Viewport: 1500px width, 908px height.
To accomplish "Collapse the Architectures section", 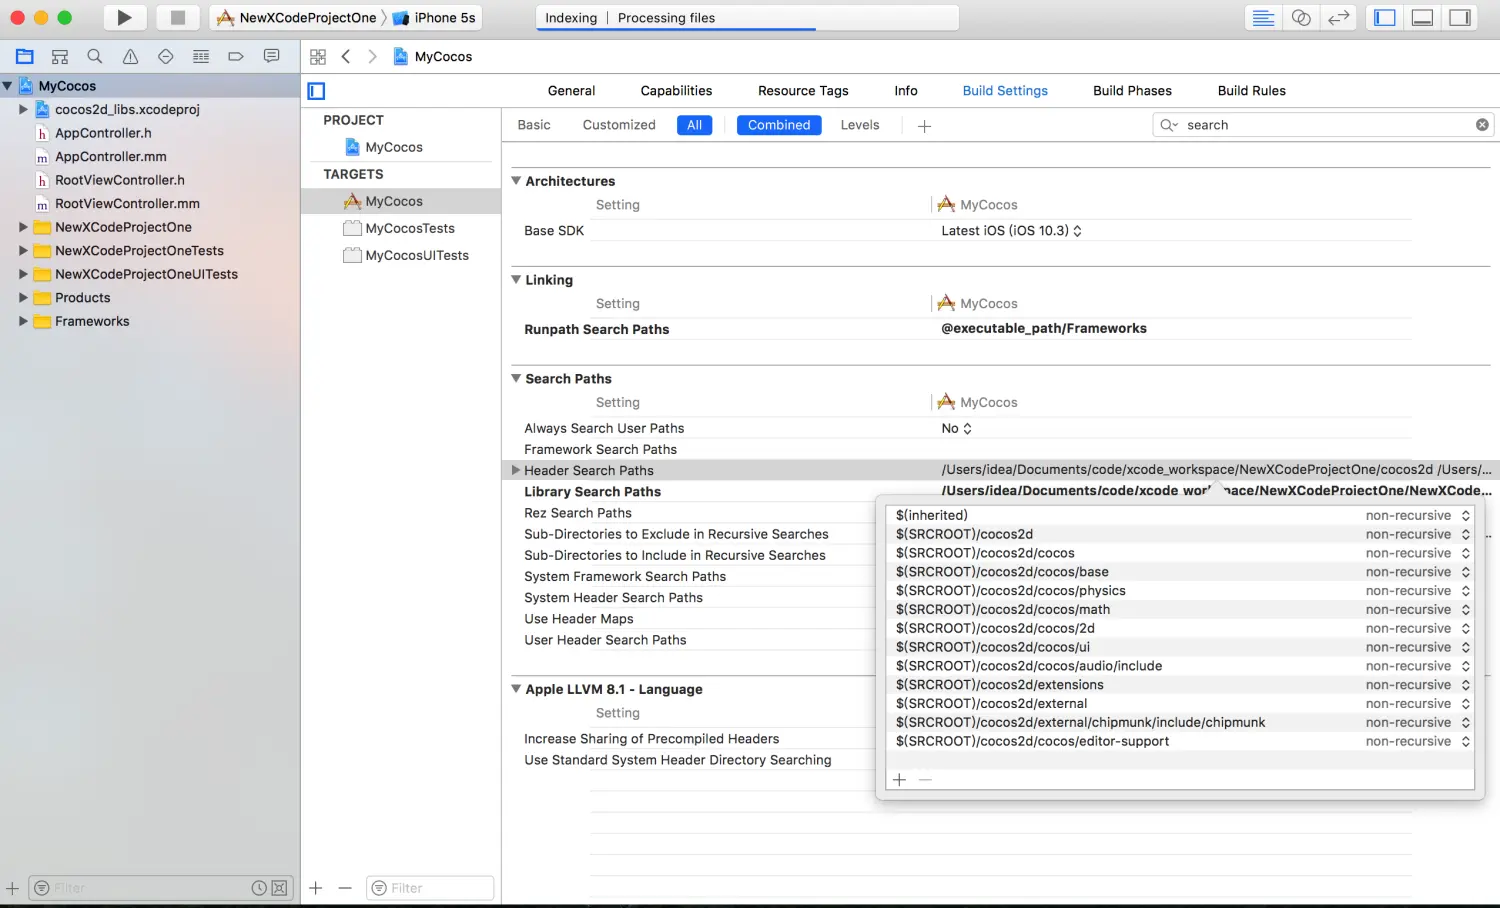I will [x=516, y=181].
